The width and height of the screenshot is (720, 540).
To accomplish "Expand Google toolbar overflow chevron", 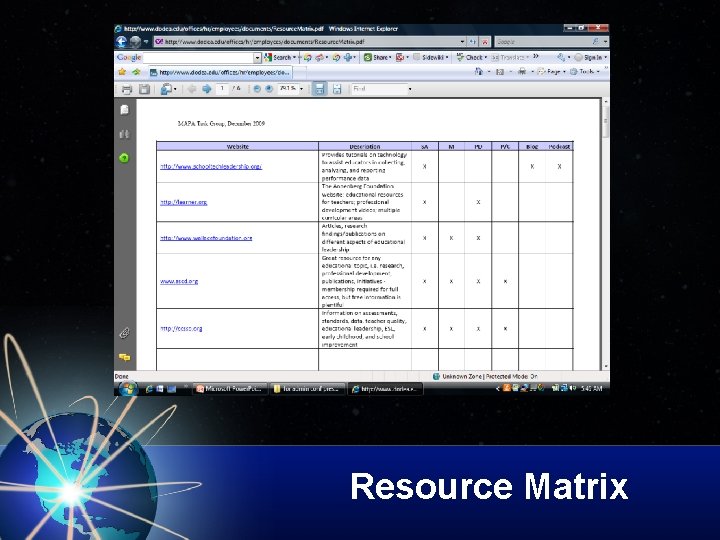I will tap(535, 57).
